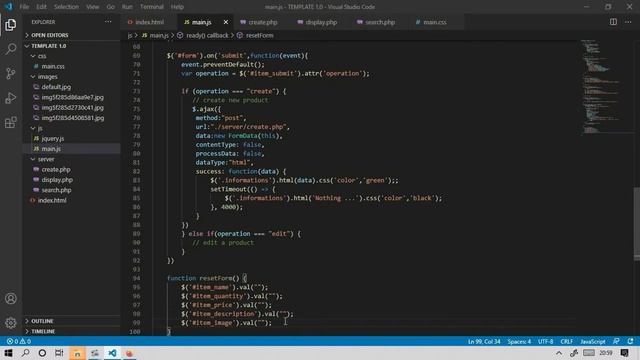Open the View menu
This screenshot has width=640, height=360.
tap(93, 7)
